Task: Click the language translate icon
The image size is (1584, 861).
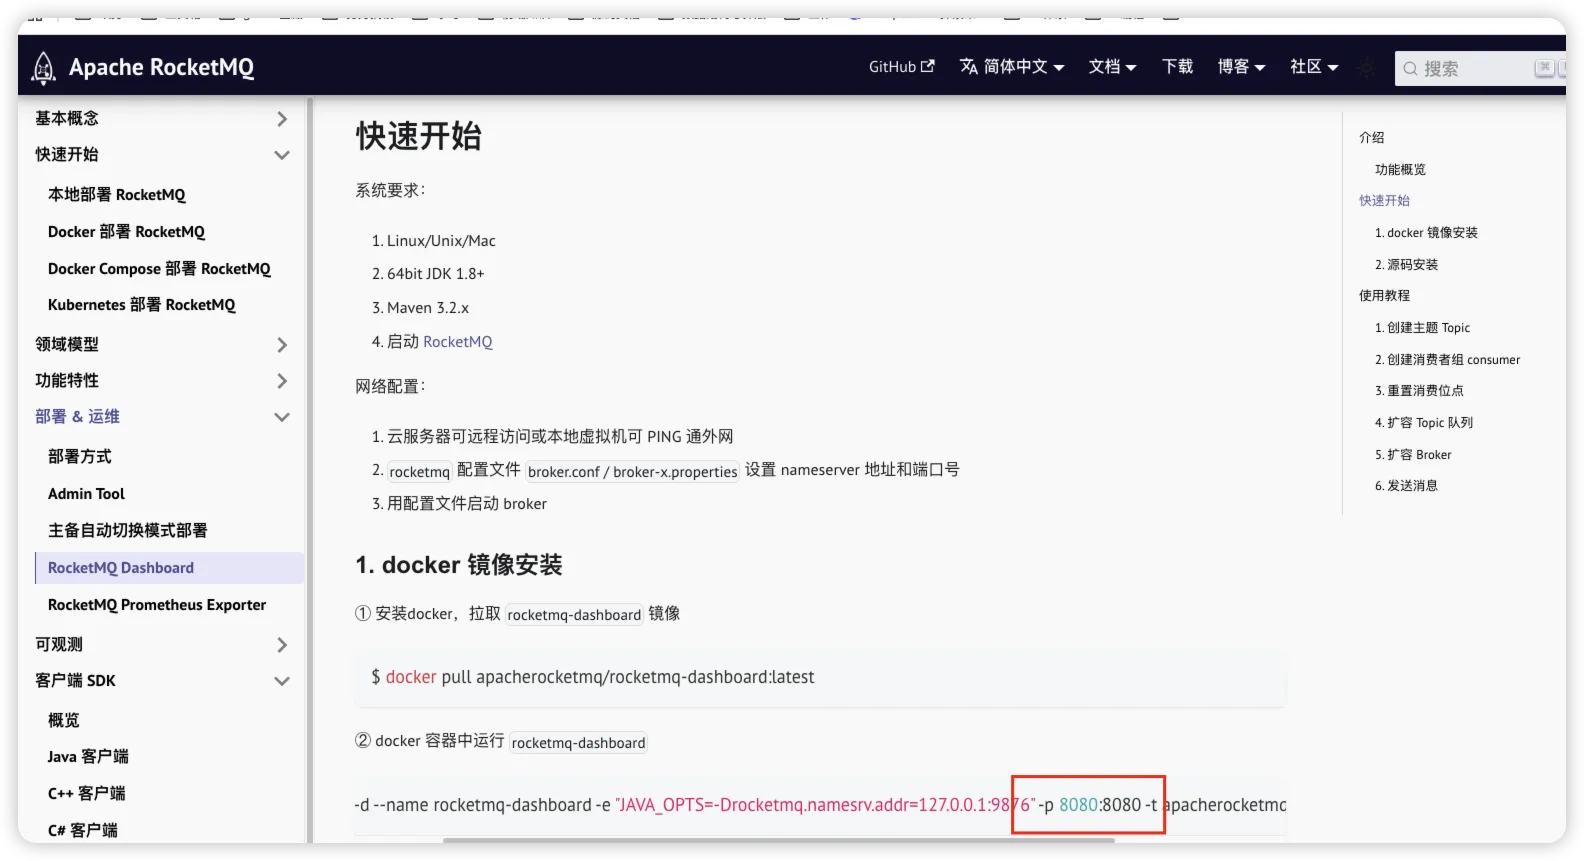Action: point(968,66)
